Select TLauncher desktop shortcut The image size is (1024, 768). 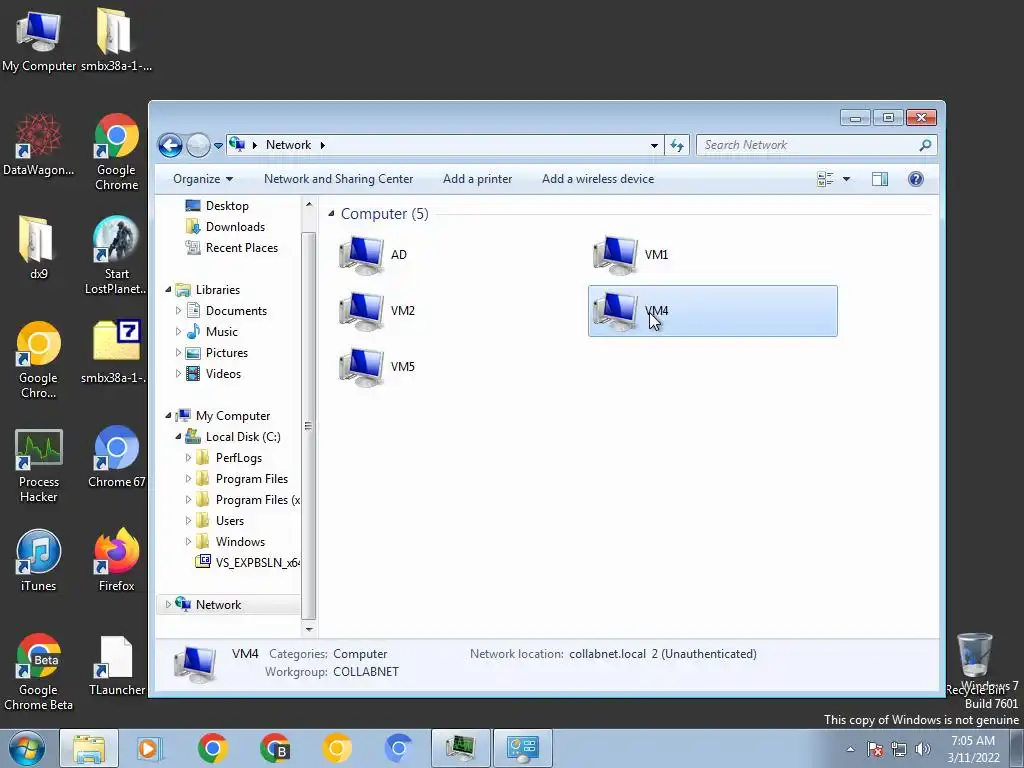(116, 666)
